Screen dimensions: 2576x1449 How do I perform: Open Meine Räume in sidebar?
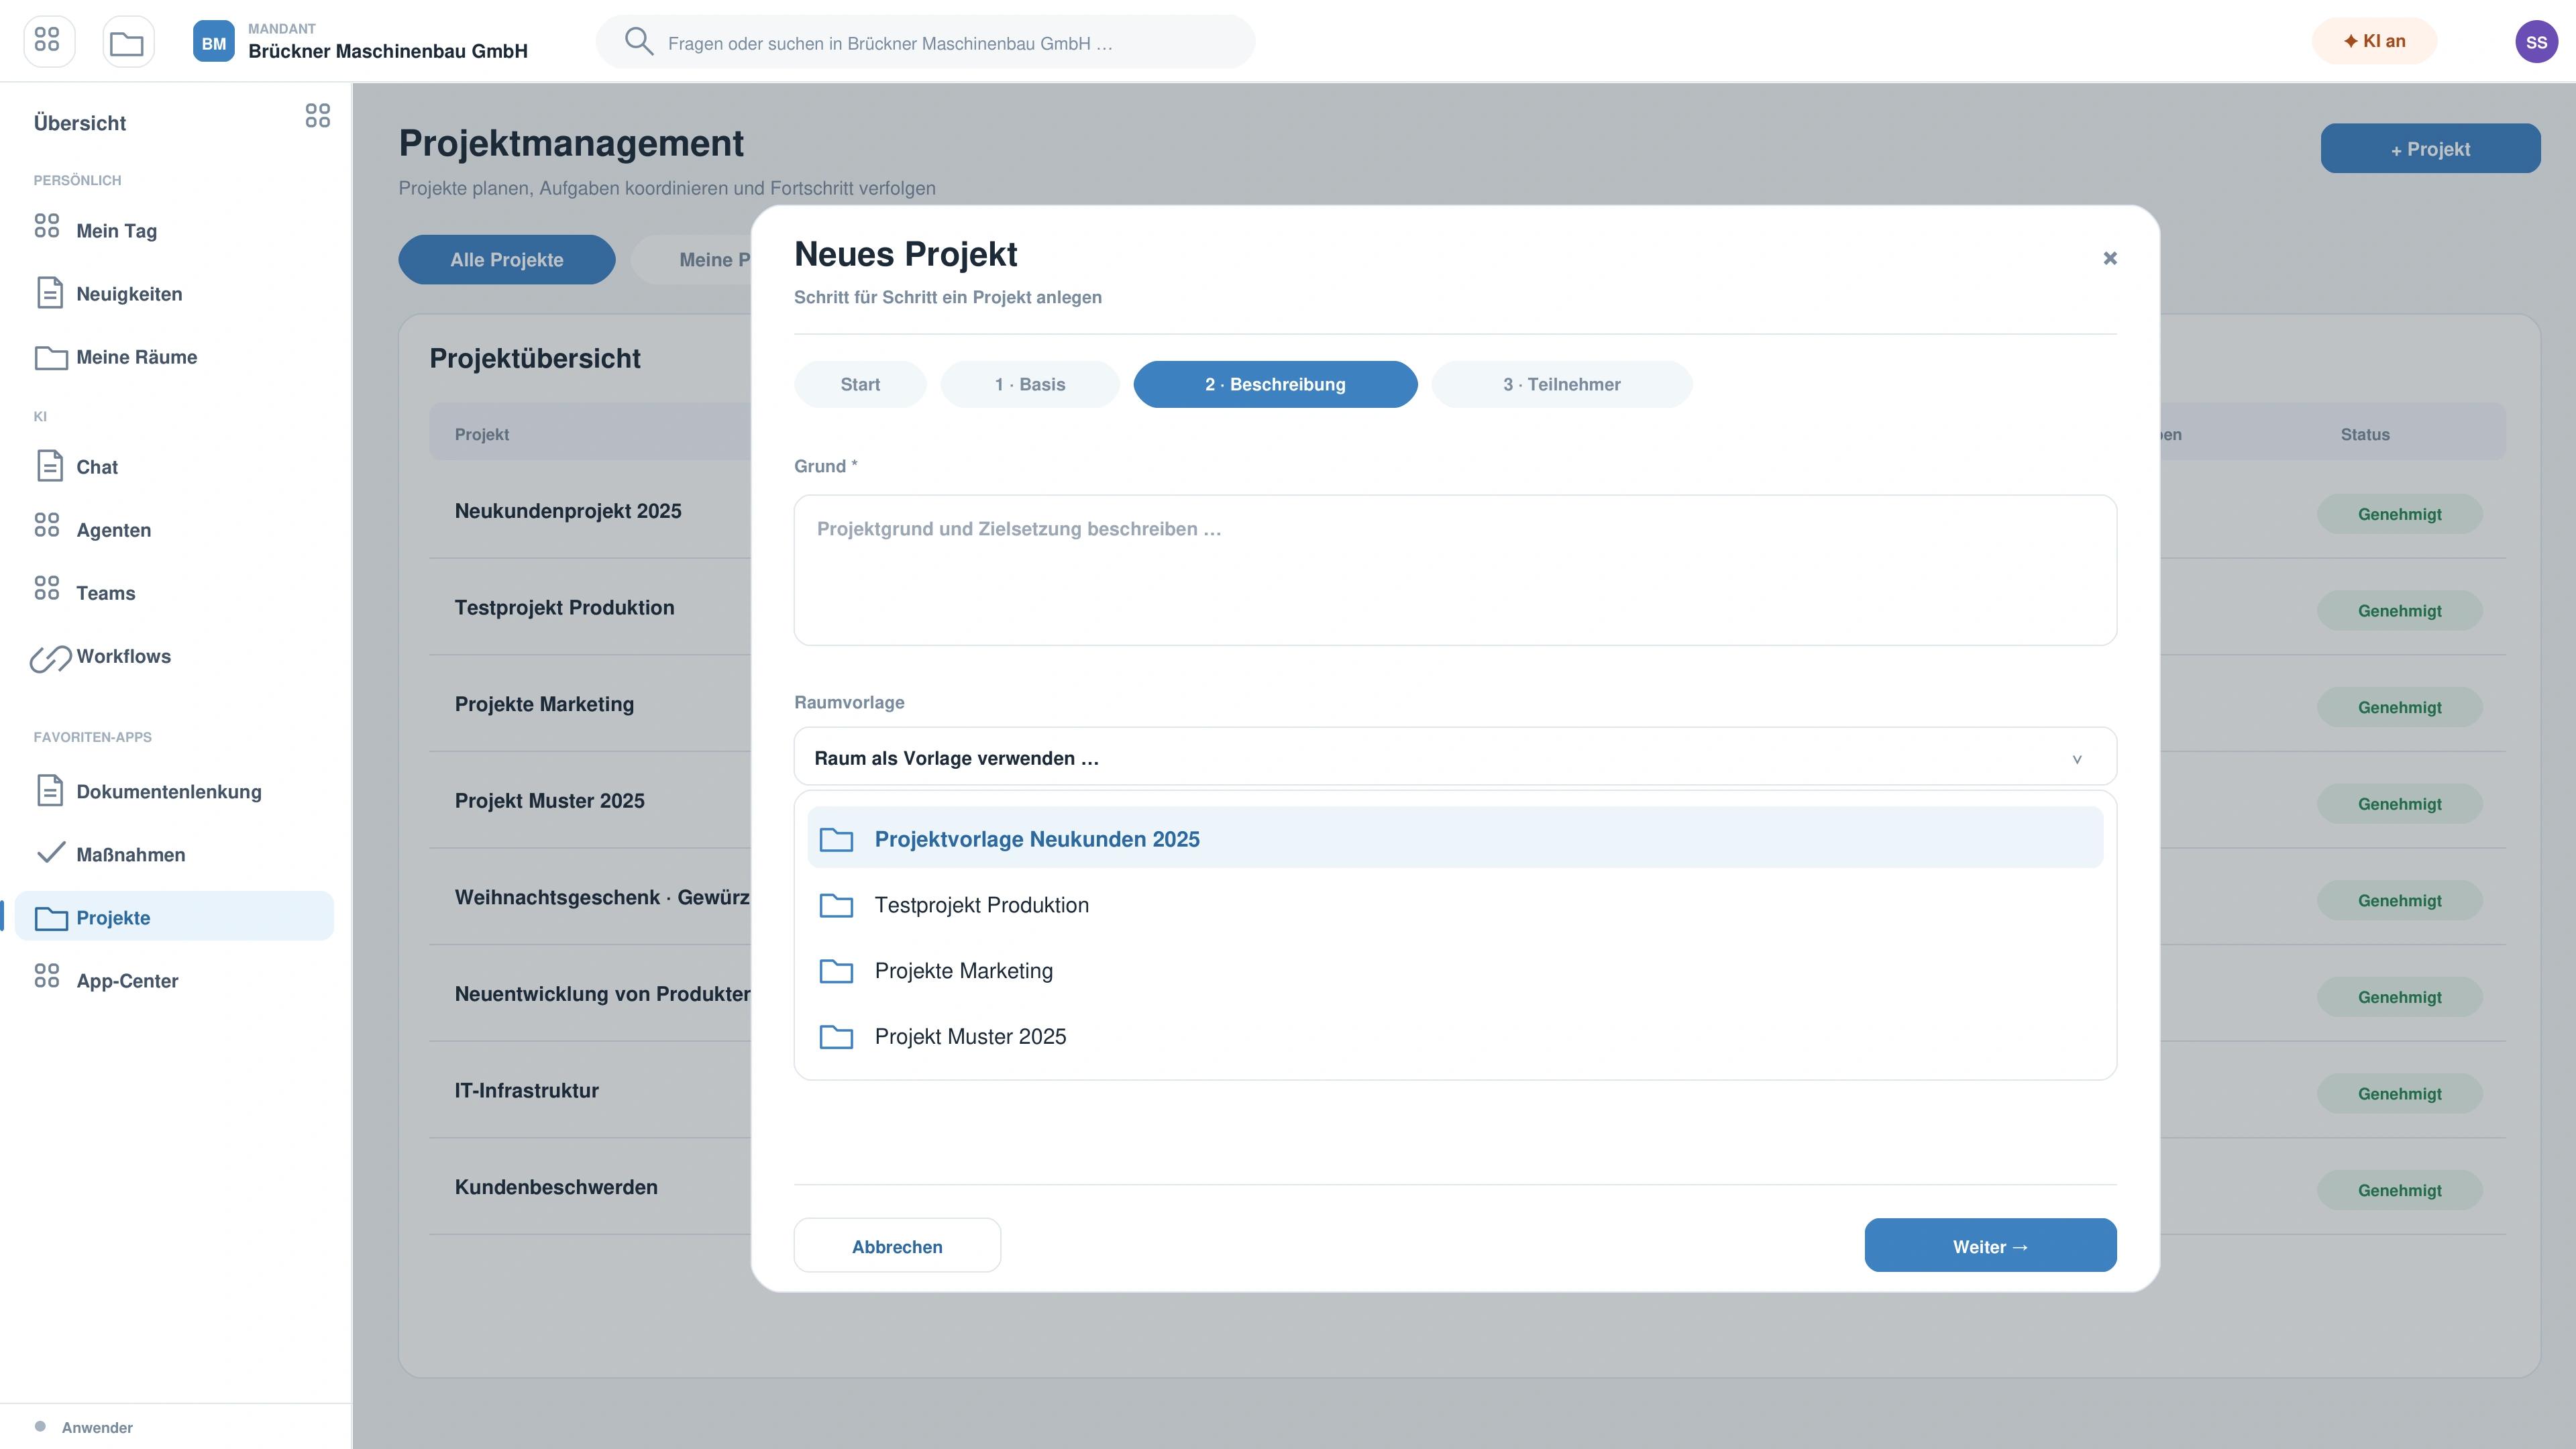click(174, 357)
